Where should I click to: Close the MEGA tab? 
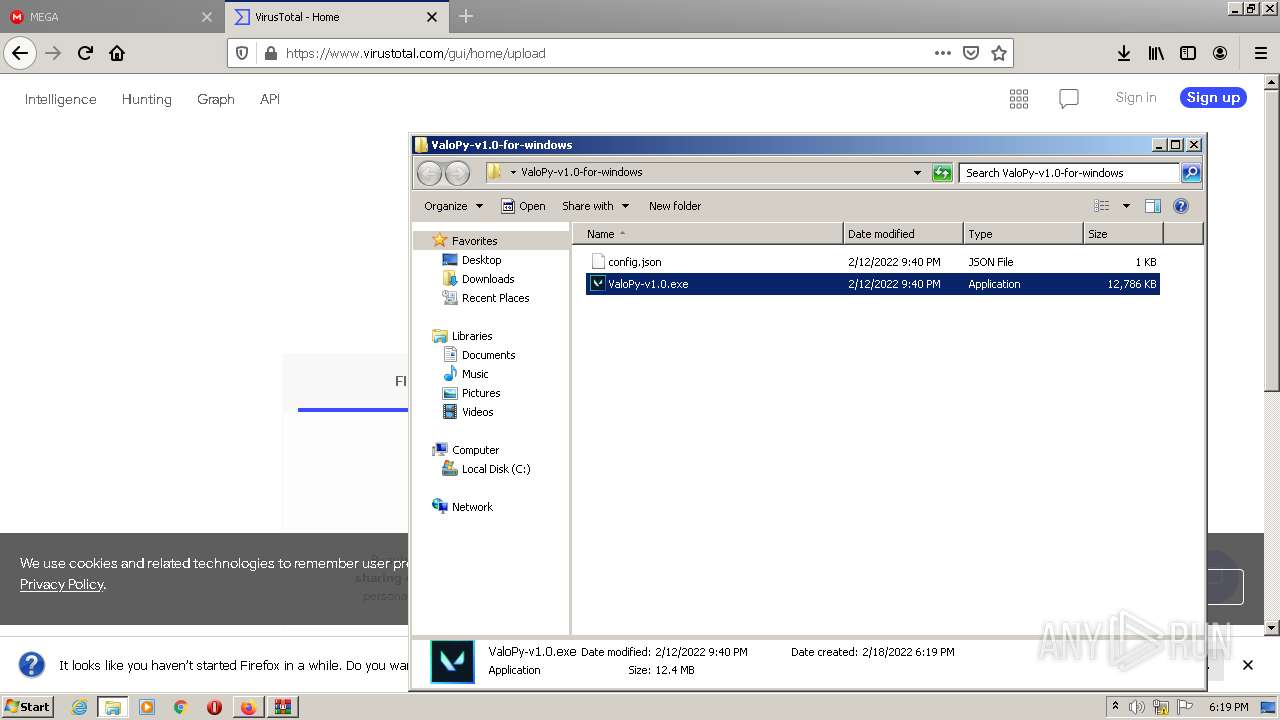point(207,17)
